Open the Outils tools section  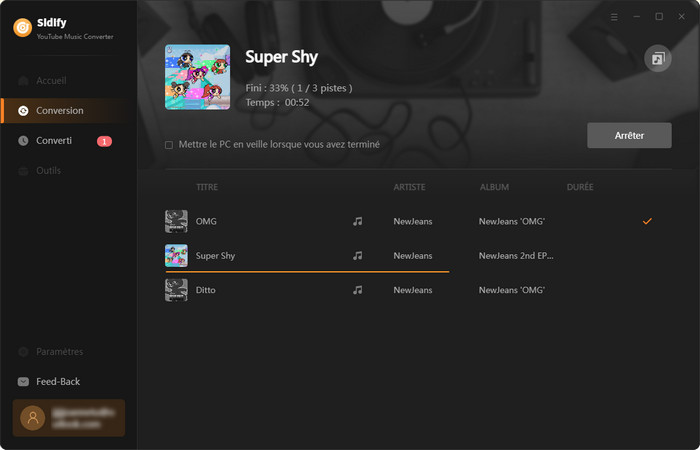48,171
